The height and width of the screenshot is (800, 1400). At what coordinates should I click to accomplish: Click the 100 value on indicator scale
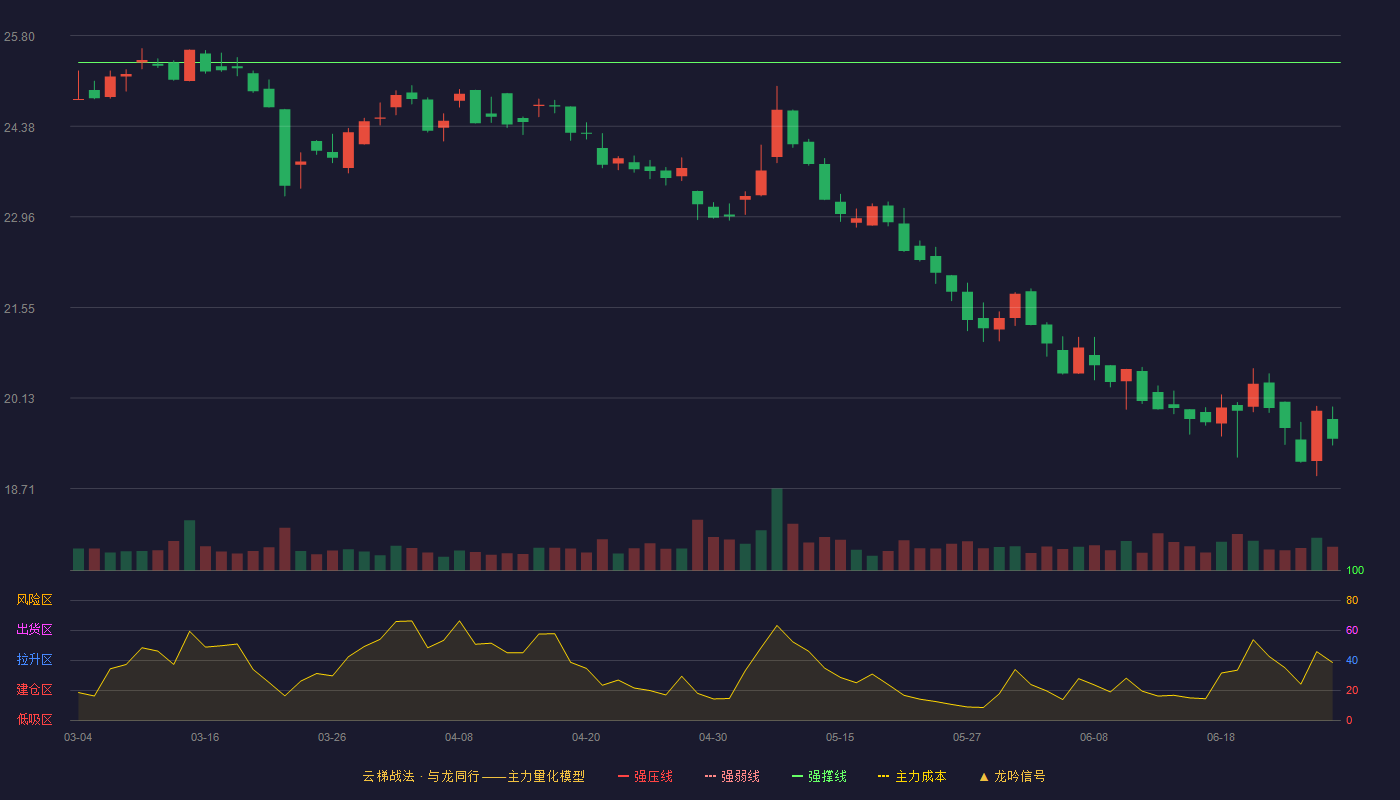pos(1355,571)
